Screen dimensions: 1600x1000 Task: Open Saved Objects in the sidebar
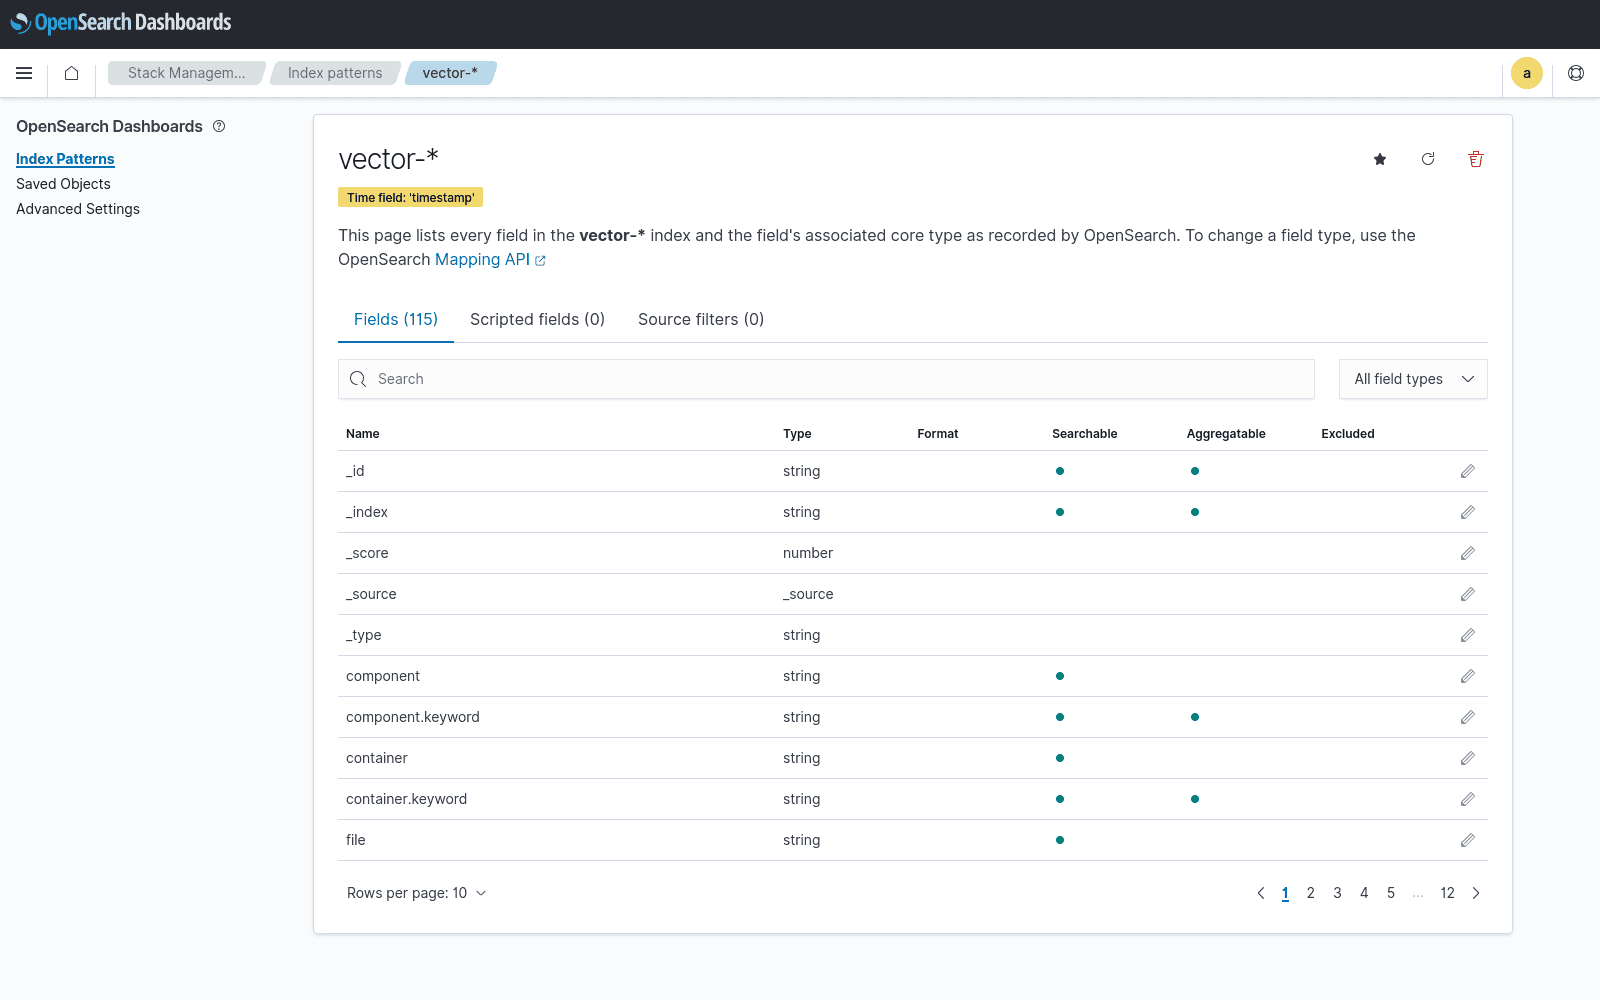pos(63,184)
